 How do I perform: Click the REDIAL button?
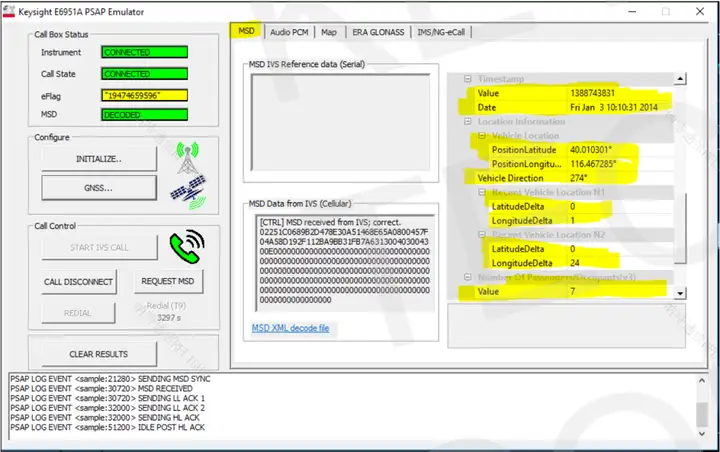(x=78, y=313)
